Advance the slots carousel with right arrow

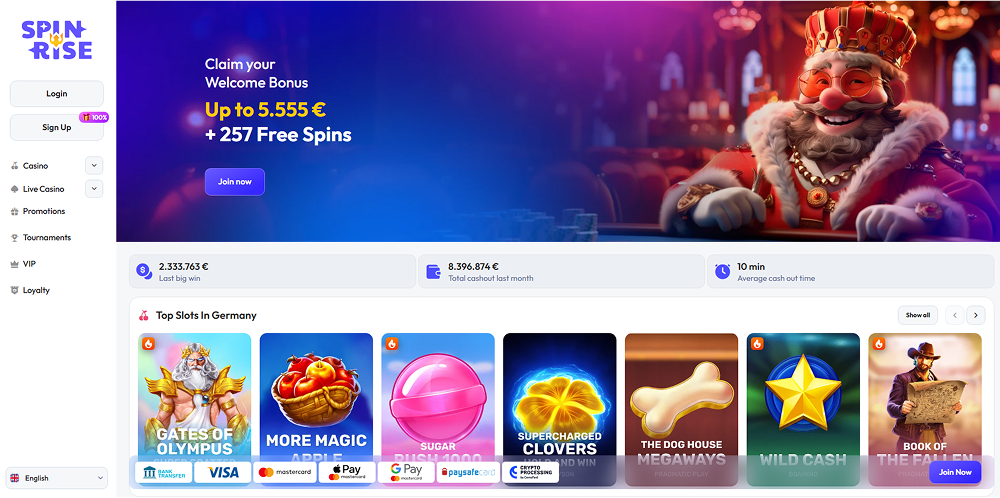975,315
